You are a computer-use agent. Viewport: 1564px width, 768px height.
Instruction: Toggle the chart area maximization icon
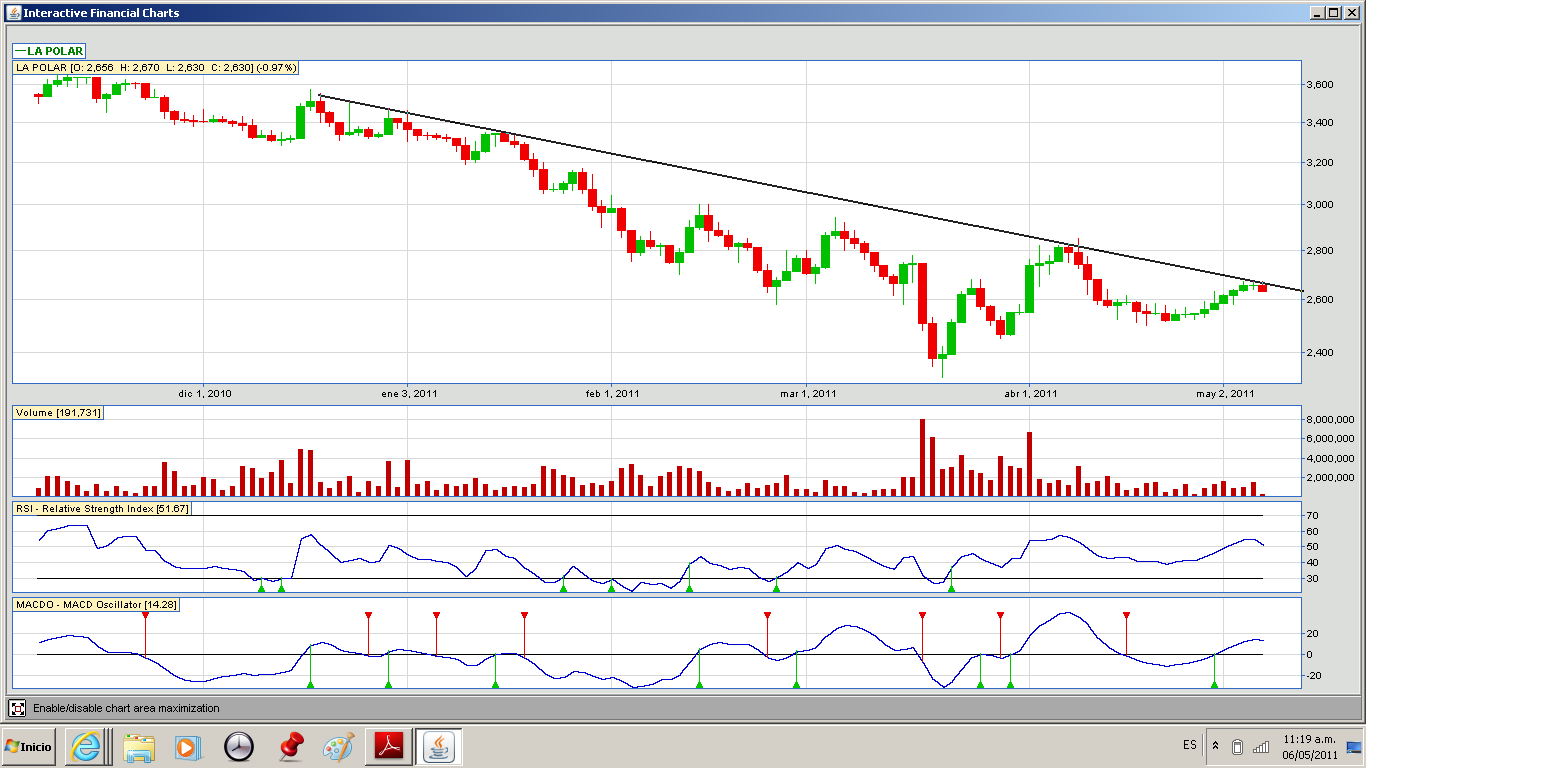point(17,708)
